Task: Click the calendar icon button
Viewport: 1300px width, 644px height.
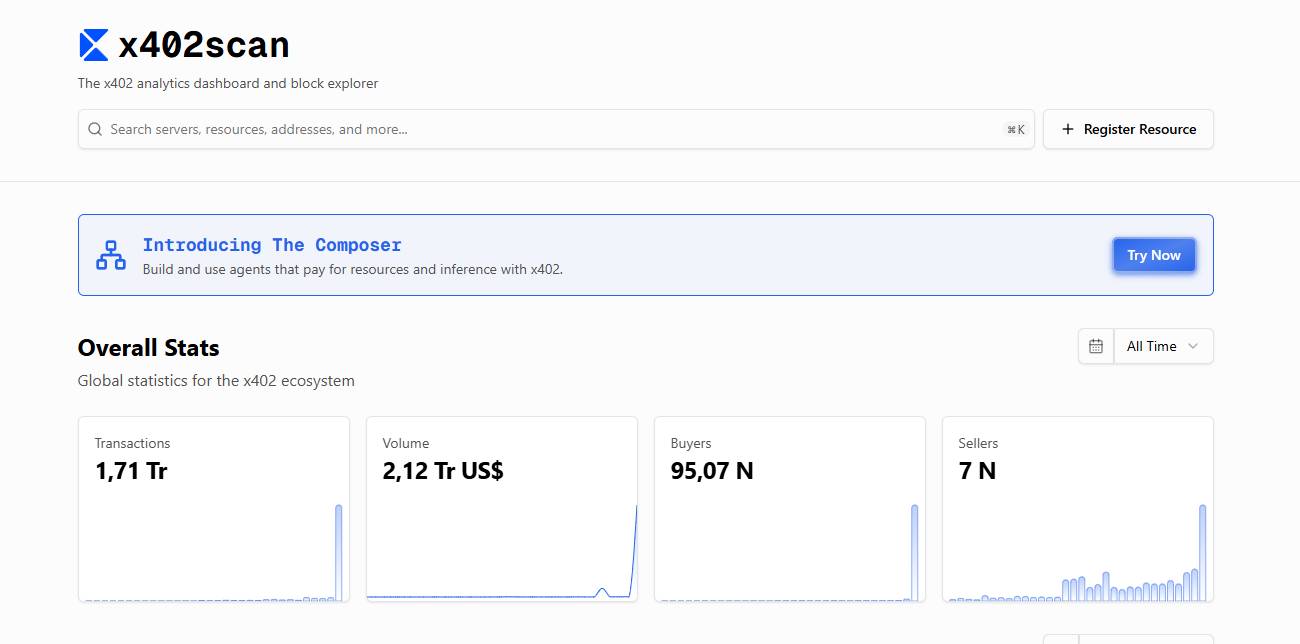Action: point(1095,346)
